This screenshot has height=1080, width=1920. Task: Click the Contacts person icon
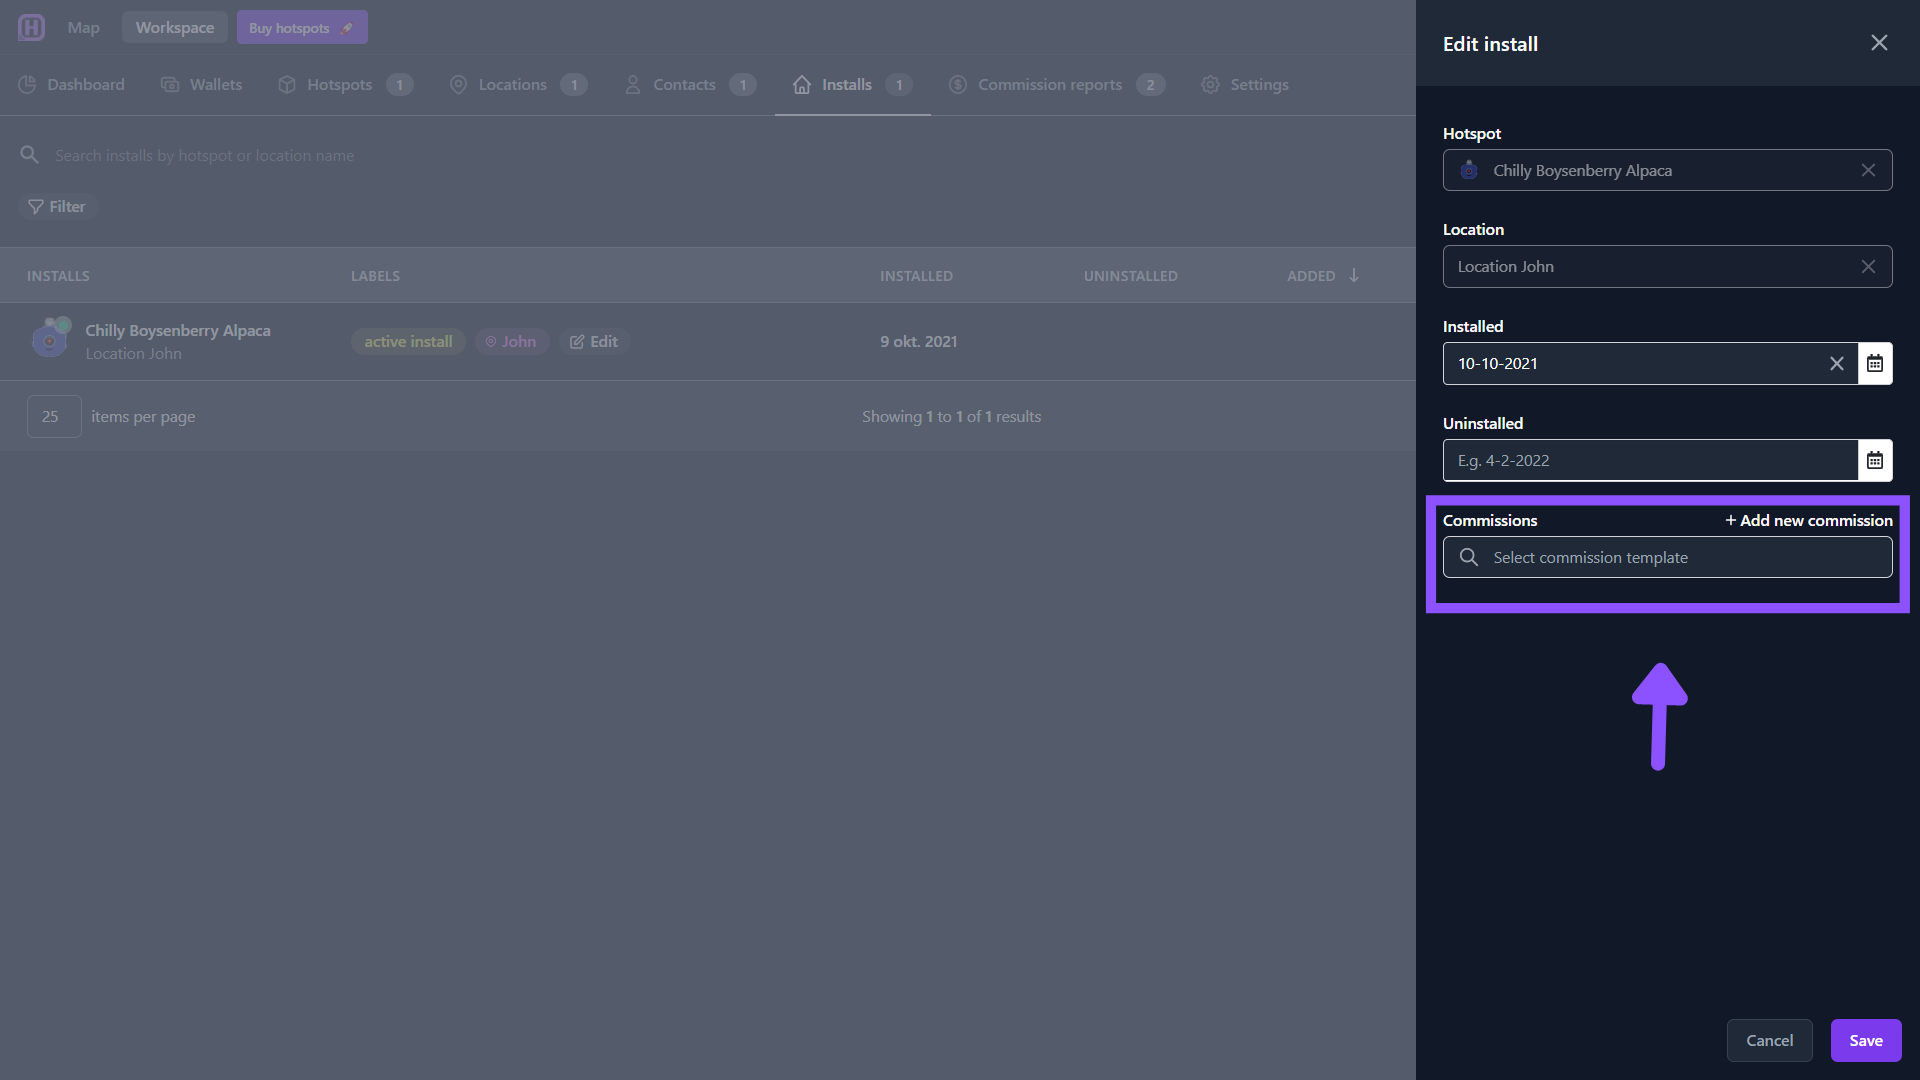tap(633, 85)
